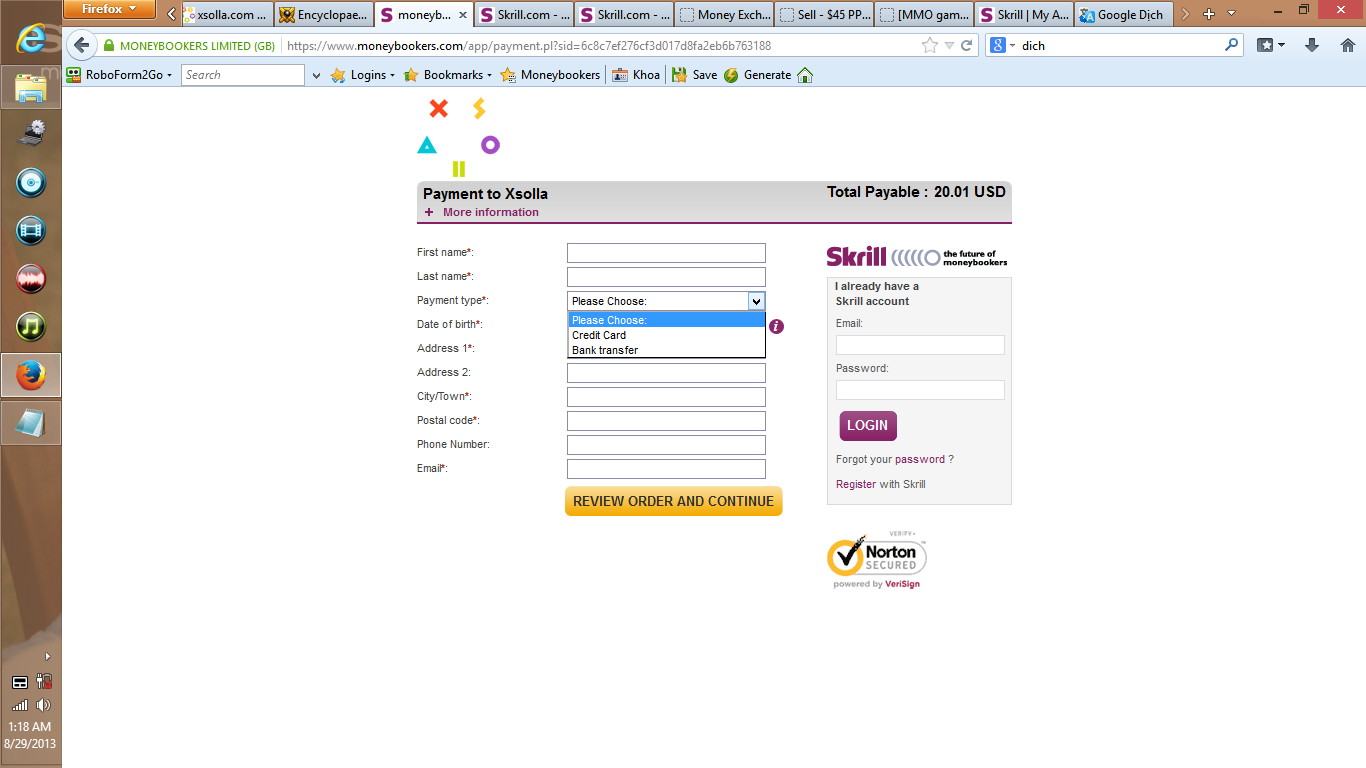Click the touch keyboard tray icon
This screenshot has width=1366, height=768.
pyautogui.click(x=20, y=682)
